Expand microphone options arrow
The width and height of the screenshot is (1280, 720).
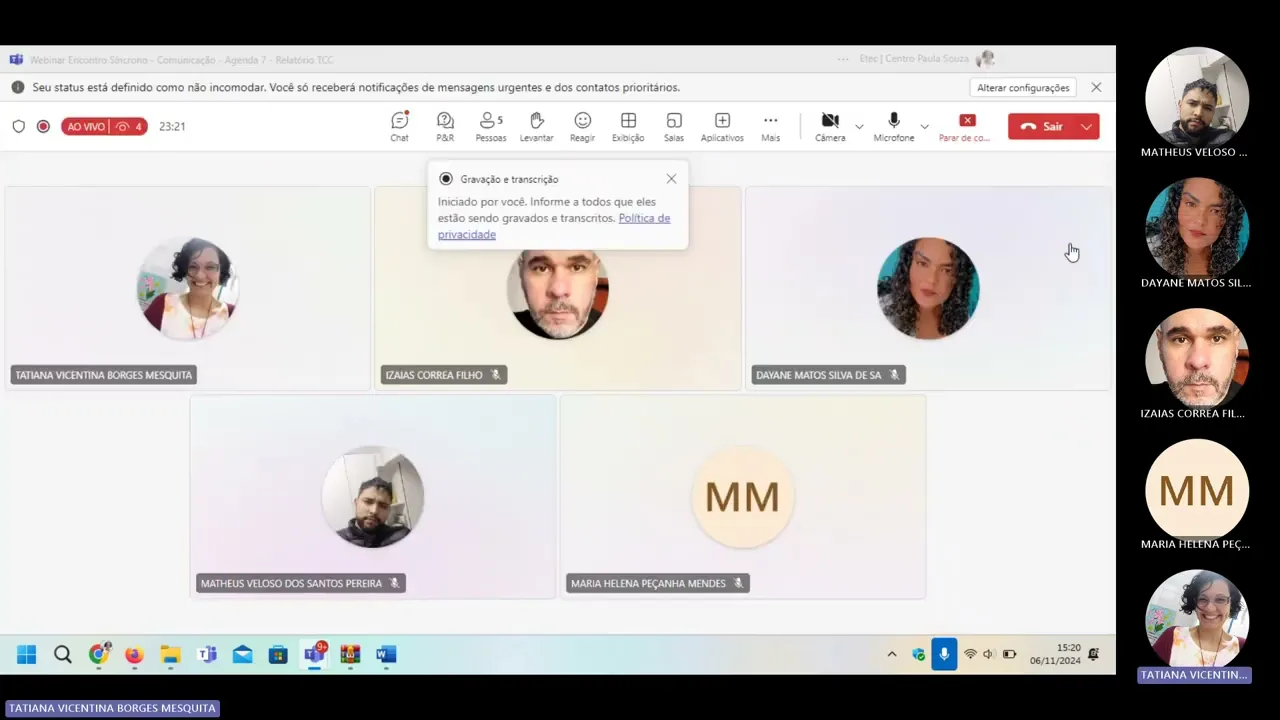click(924, 127)
